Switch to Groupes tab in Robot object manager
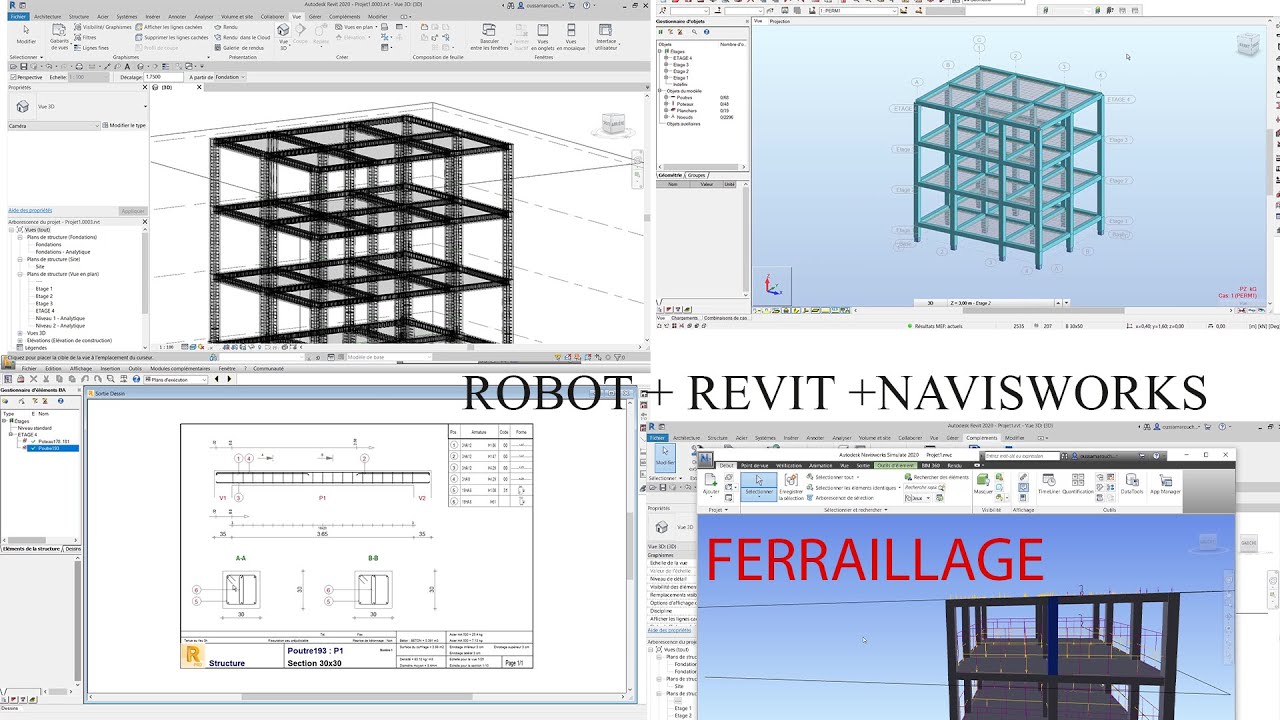 click(x=696, y=175)
